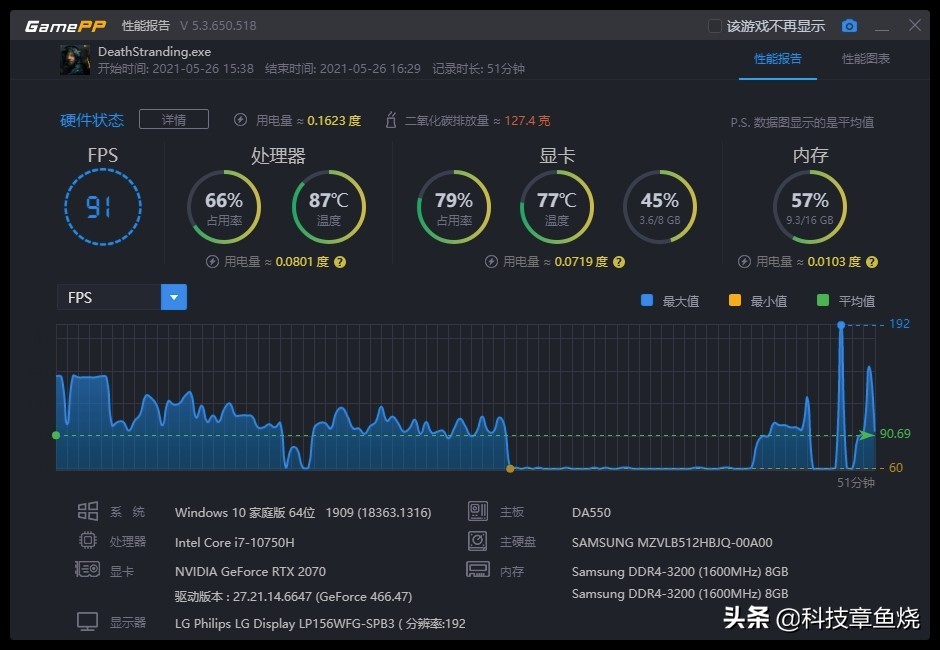Click the 显示器 monitor icon
Image resolution: width=940 pixels, height=650 pixels.
pyautogui.click(x=89, y=622)
